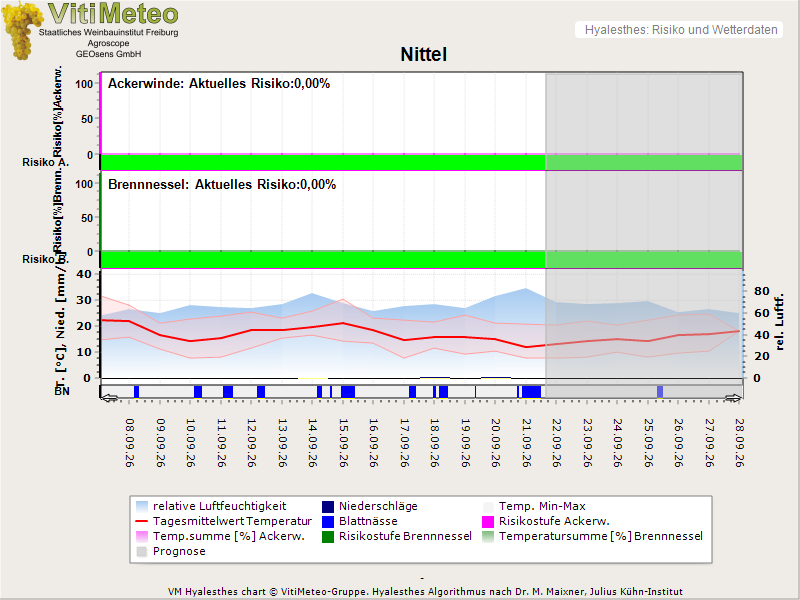Click the date label 21.09.26

point(527,443)
